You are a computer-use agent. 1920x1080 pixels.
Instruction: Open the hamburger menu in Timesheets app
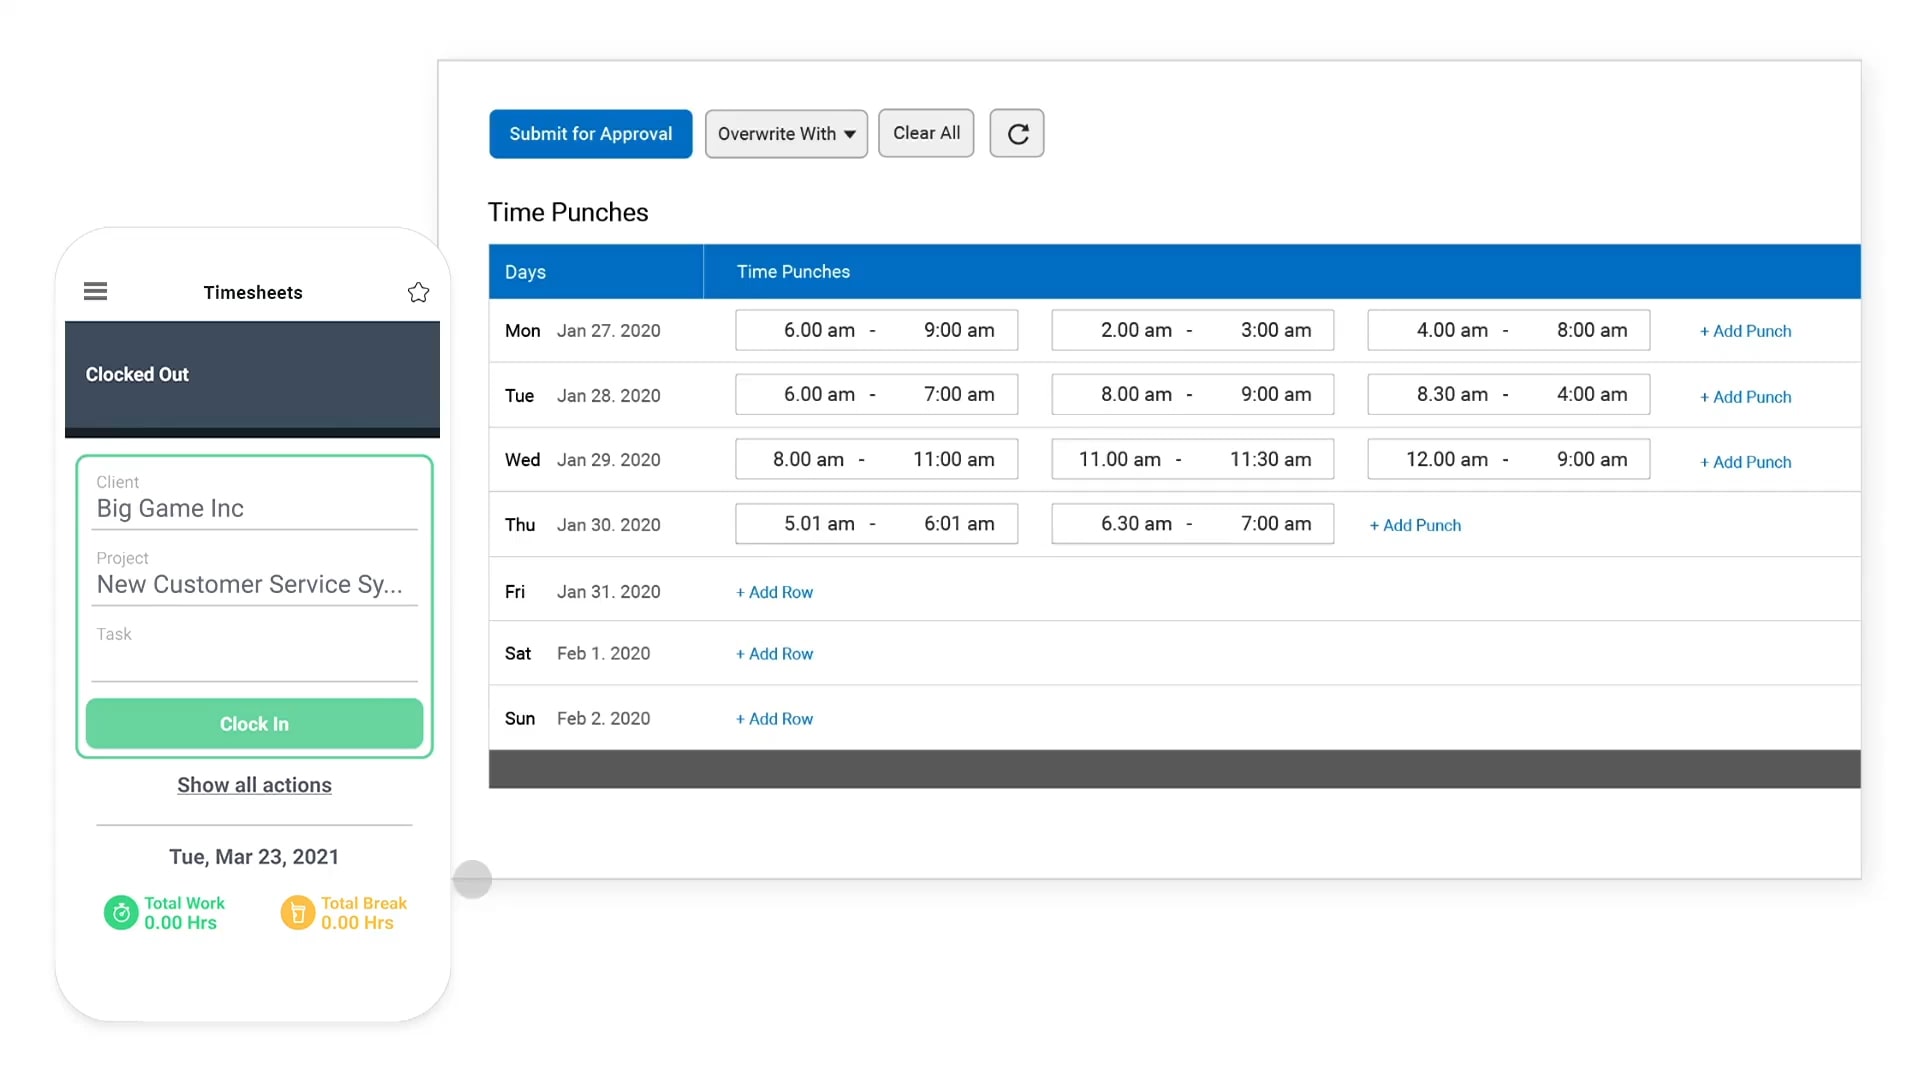95,291
